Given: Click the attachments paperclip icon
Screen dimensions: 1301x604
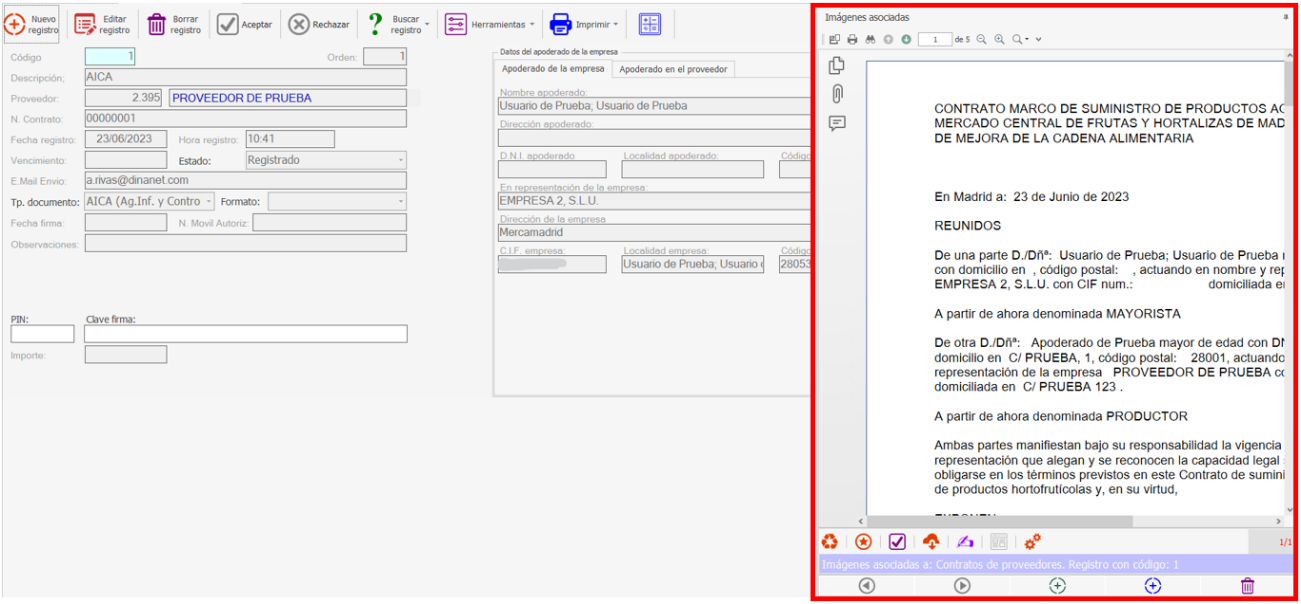Looking at the screenshot, I should [837, 94].
